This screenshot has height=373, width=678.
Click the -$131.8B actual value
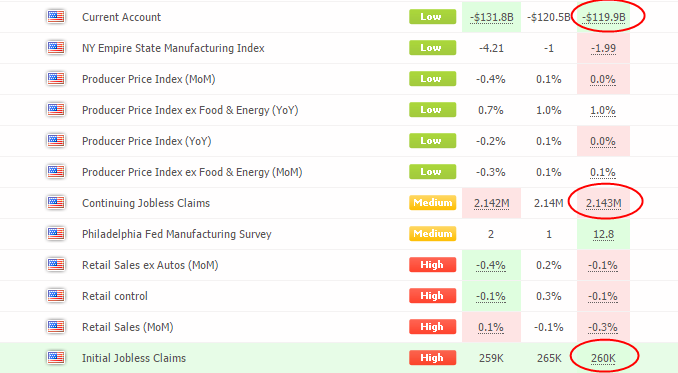click(x=492, y=18)
